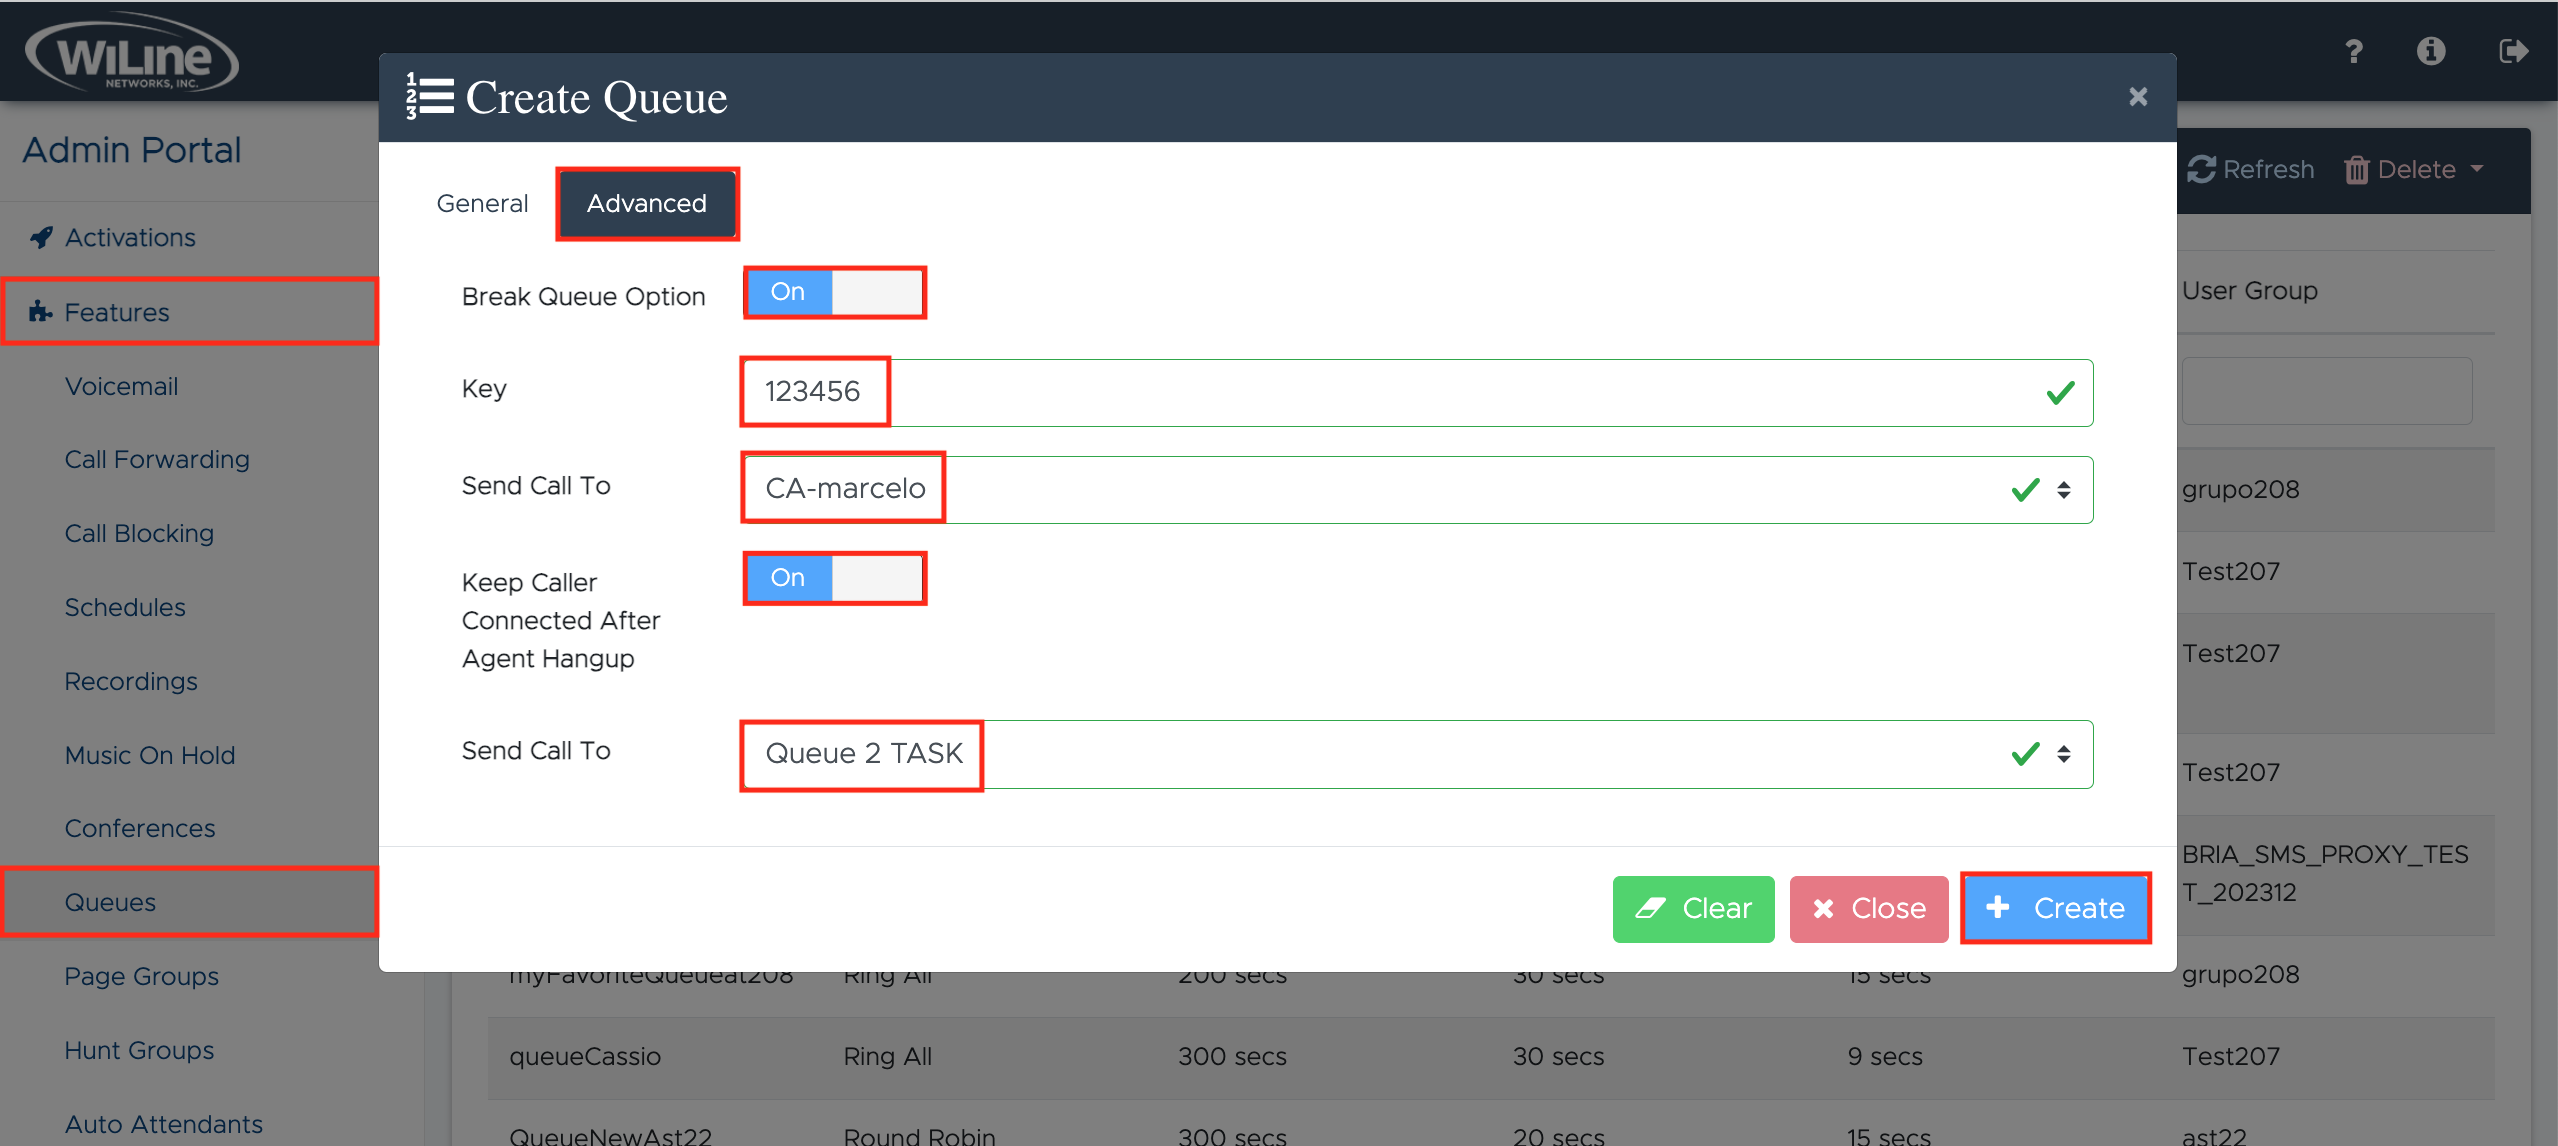Click the green Clear button
This screenshot has height=1146, width=2558.
pos(1692,908)
